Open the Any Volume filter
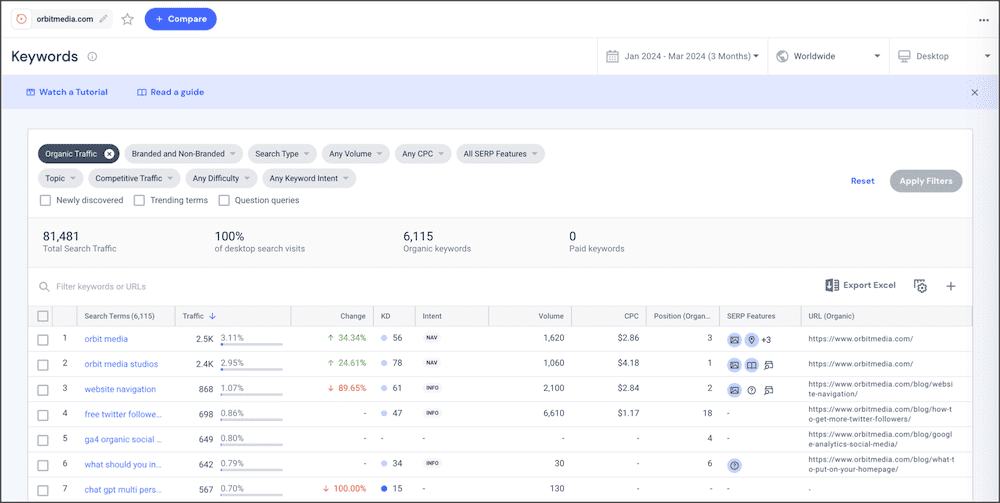Viewport: 1000px width, 503px height. [x=356, y=154]
